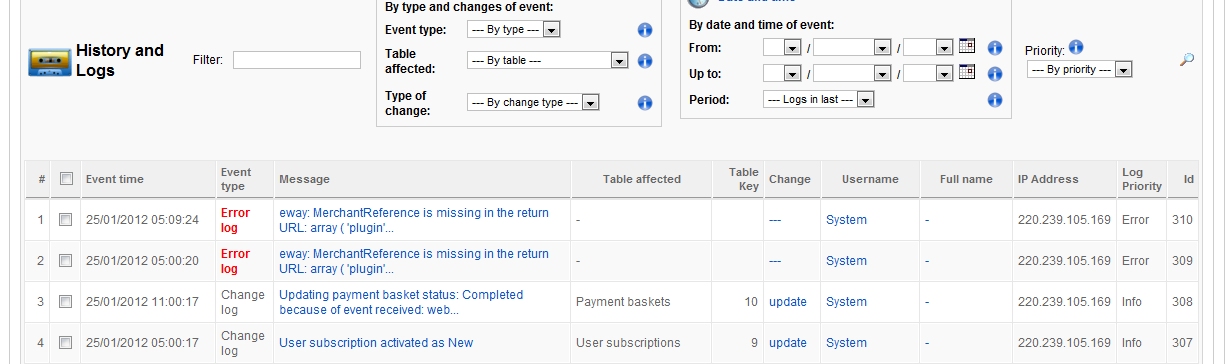Click info icon for Type of change

click(x=645, y=103)
